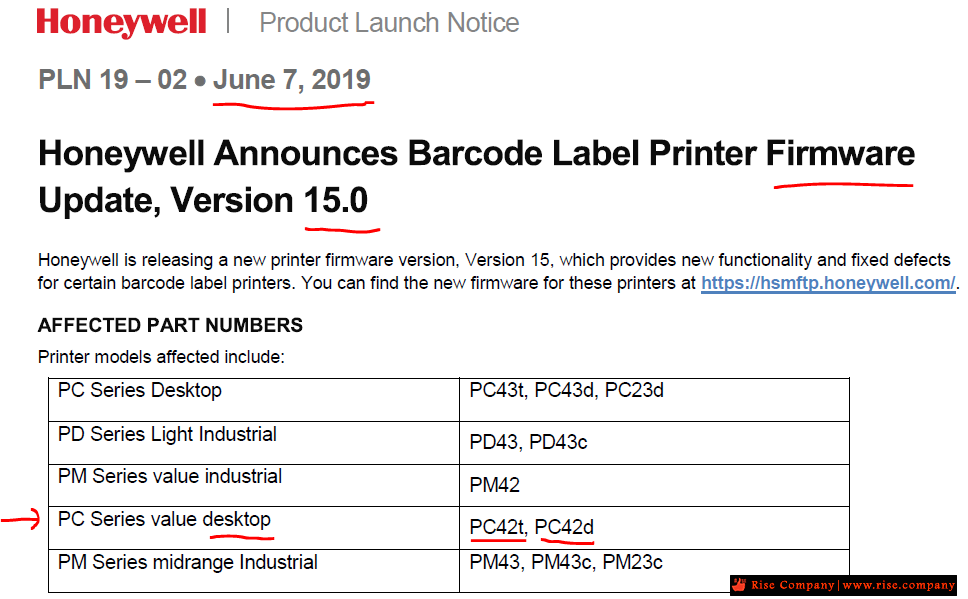The height and width of the screenshot is (599, 968).
Task: Select the PM42 table cell
Action: [x=654, y=486]
